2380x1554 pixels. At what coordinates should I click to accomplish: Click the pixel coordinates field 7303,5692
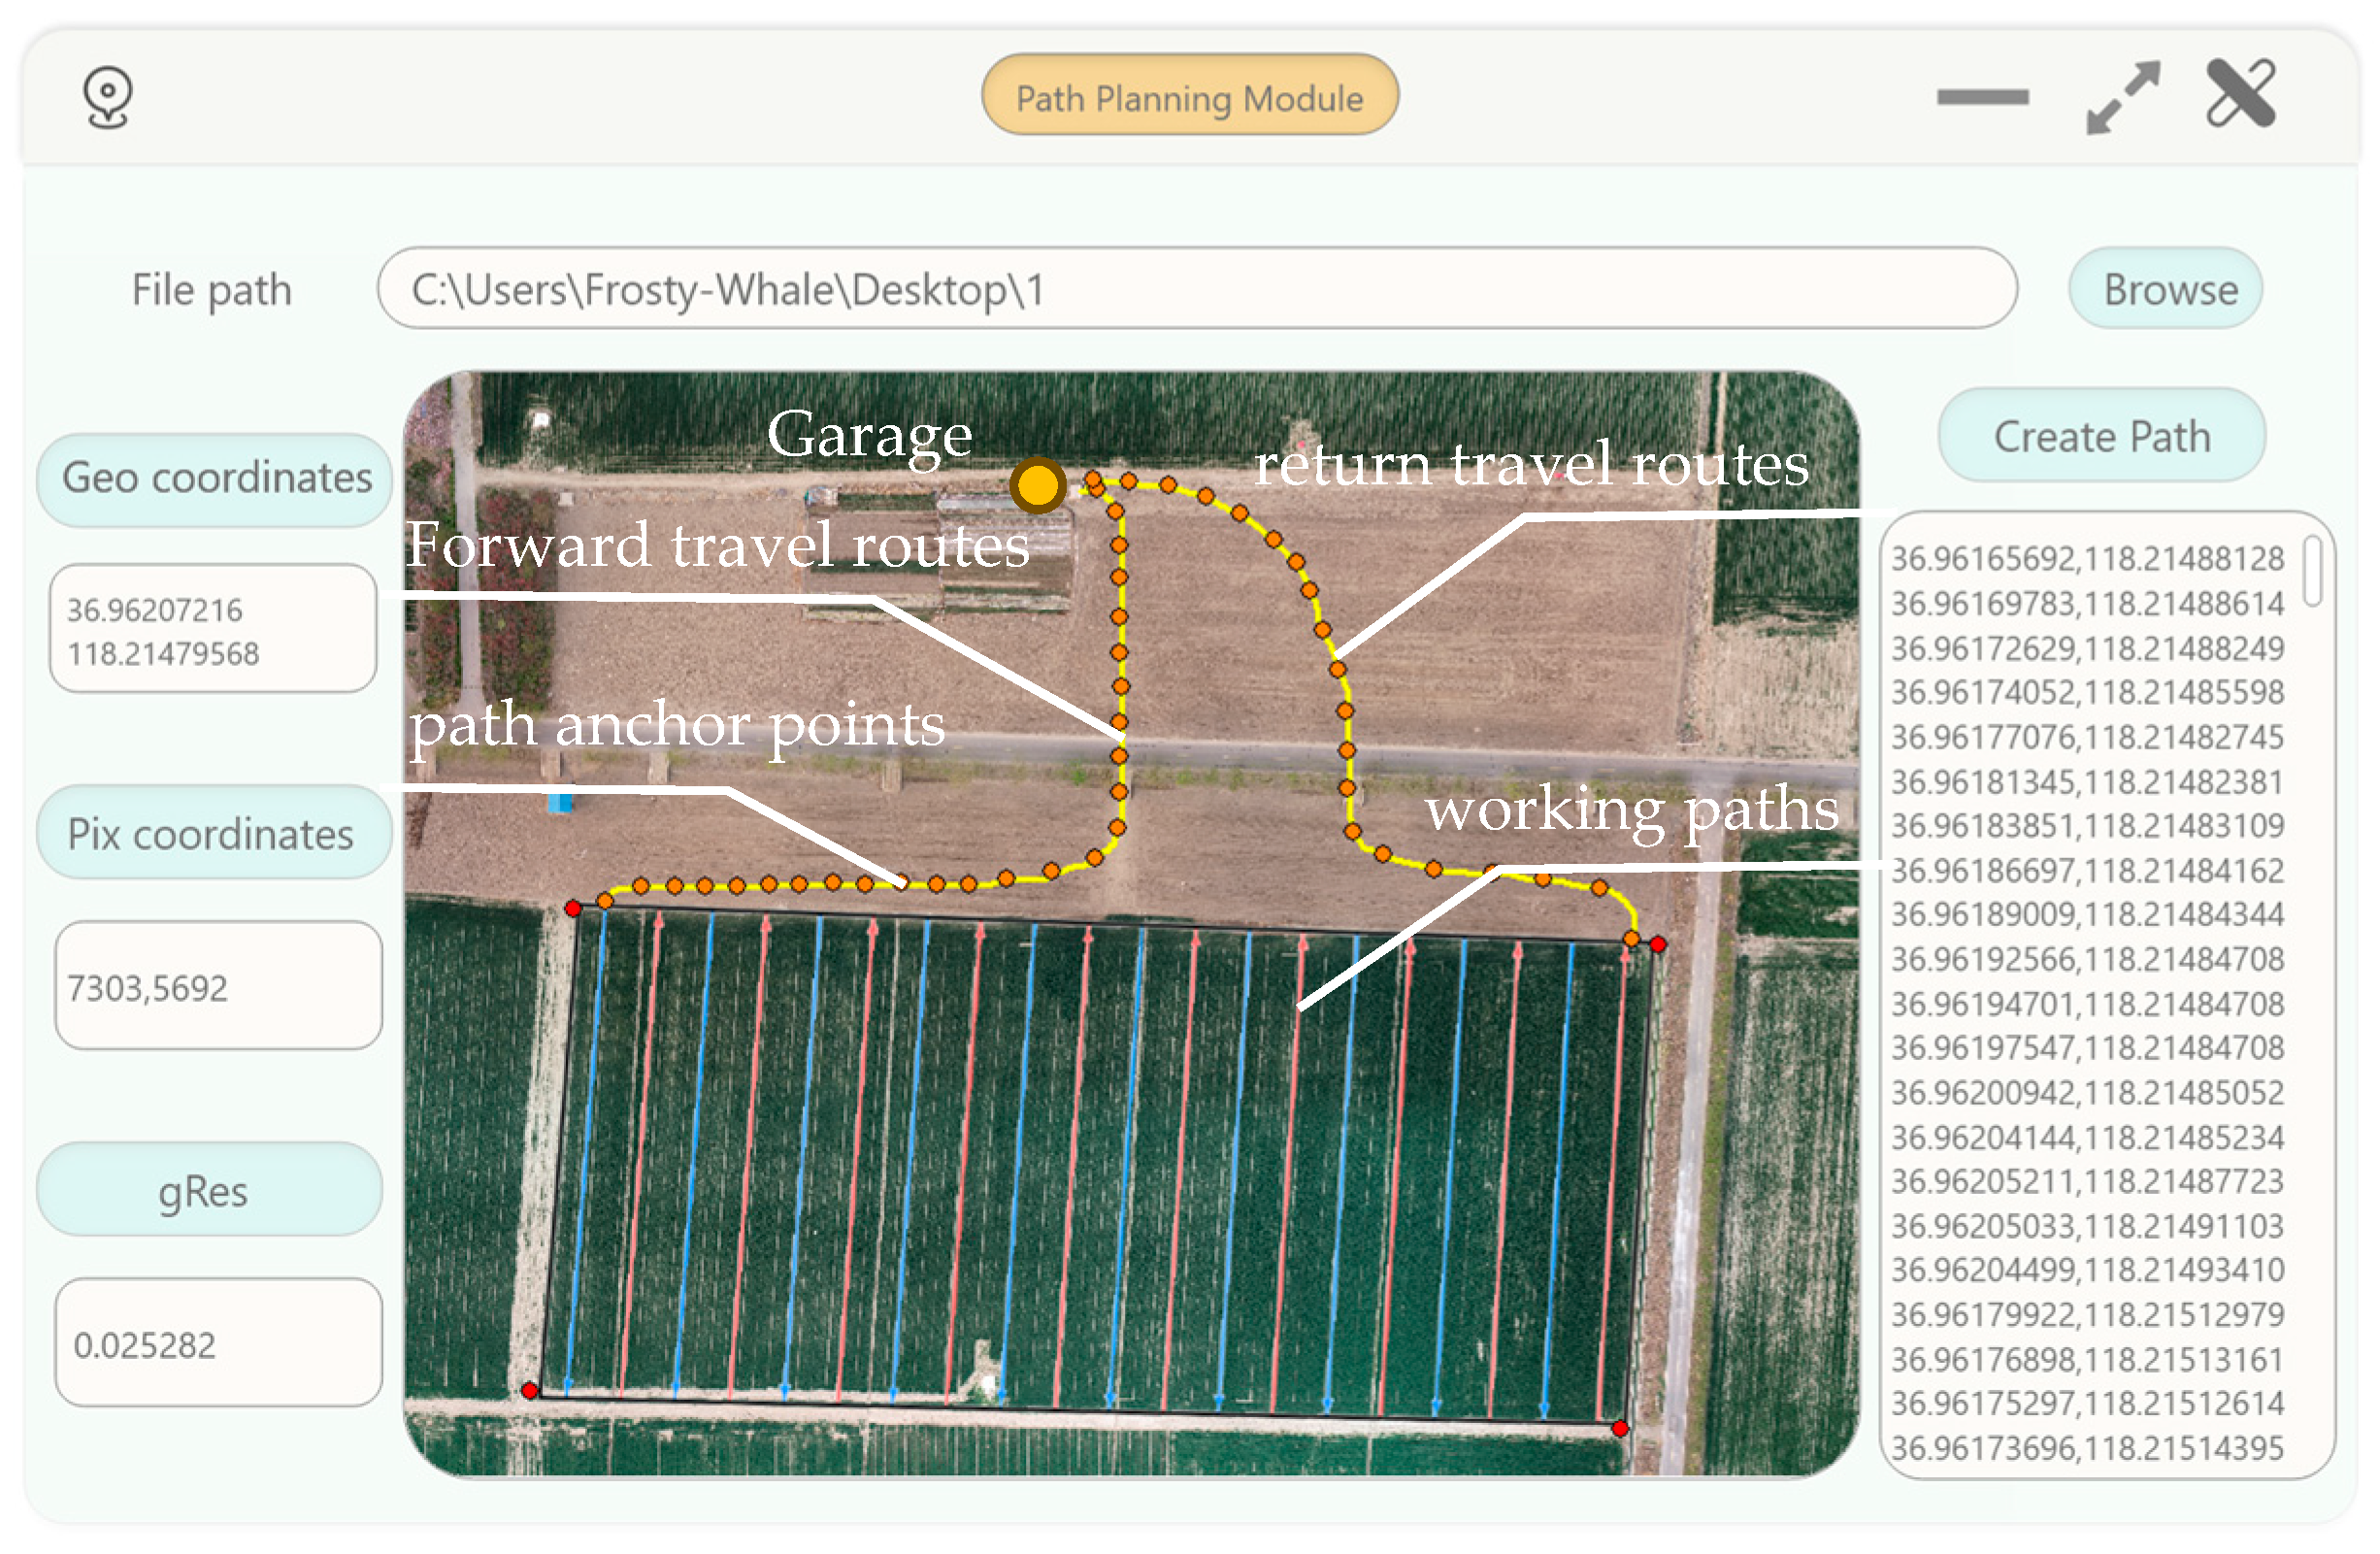click(218, 987)
